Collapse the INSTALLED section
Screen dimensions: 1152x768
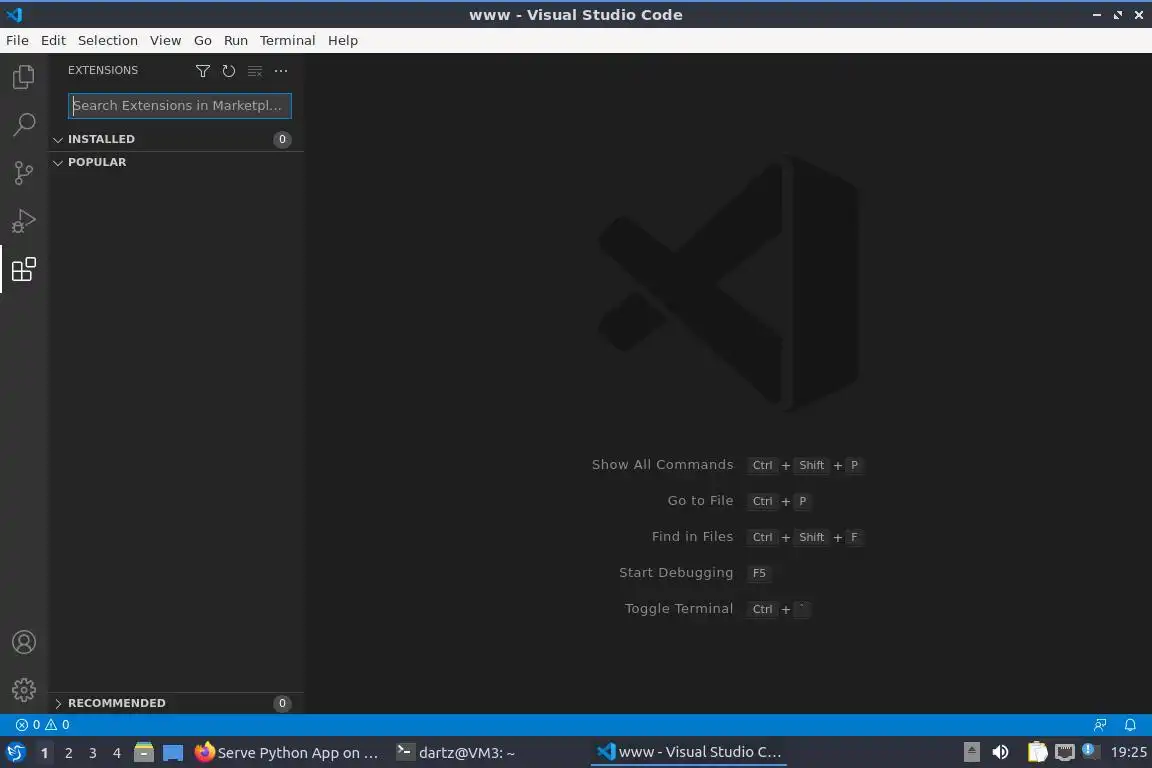[x=58, y=139]
